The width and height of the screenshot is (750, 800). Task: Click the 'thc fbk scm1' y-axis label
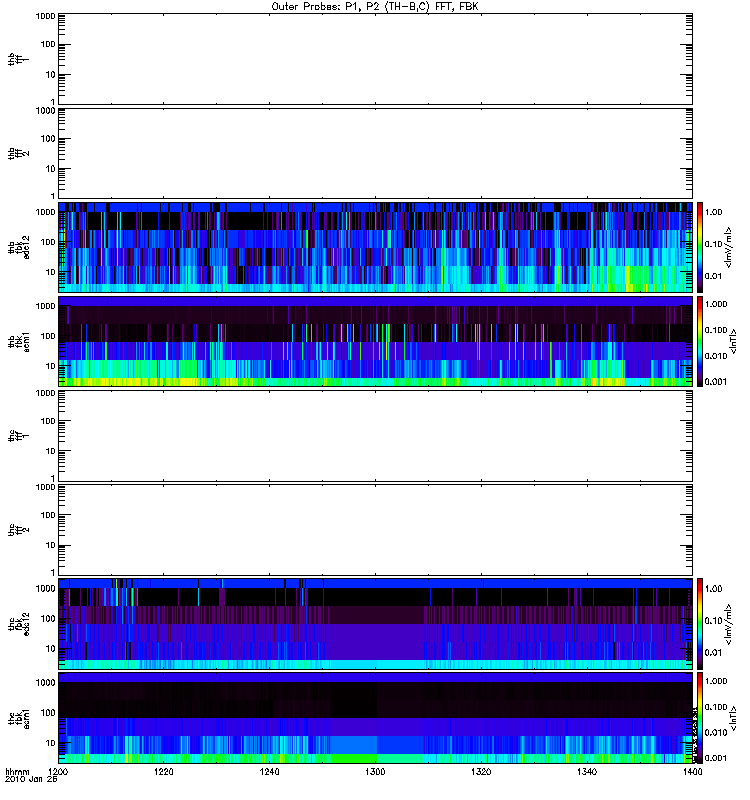pyautogui.click(x=19, y=718)
